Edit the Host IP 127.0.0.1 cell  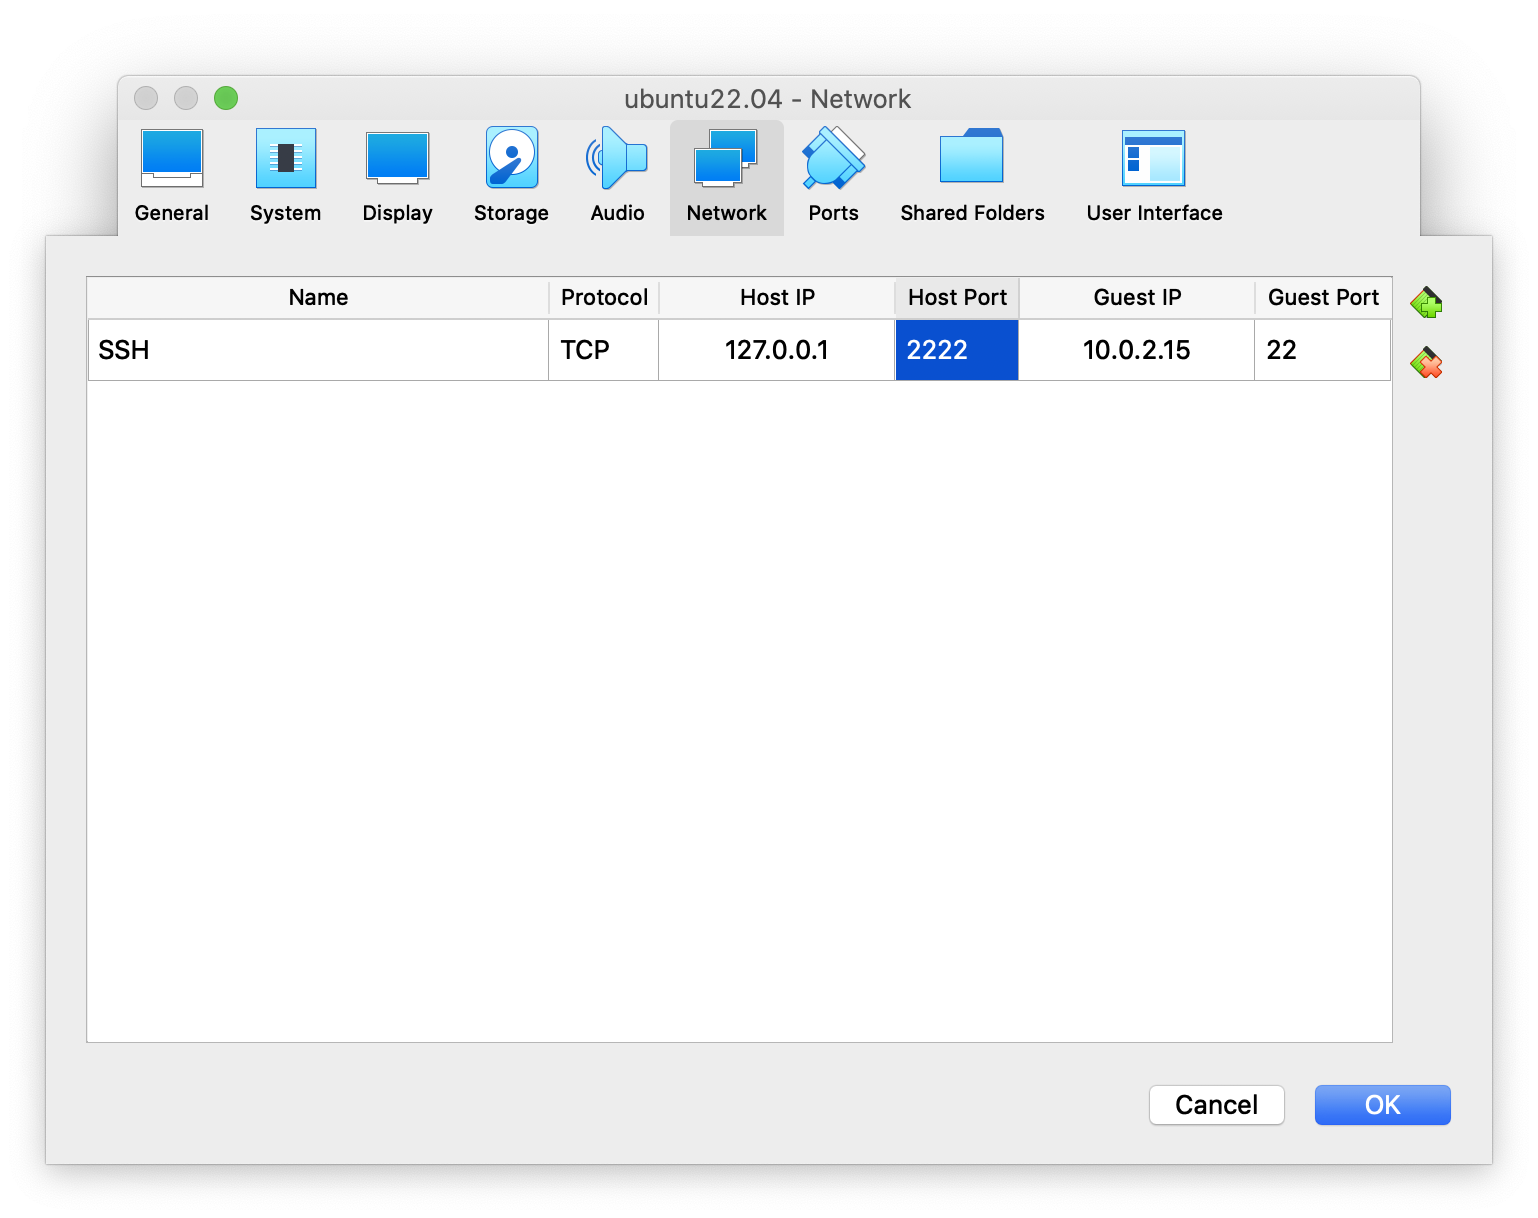[776, 350]
